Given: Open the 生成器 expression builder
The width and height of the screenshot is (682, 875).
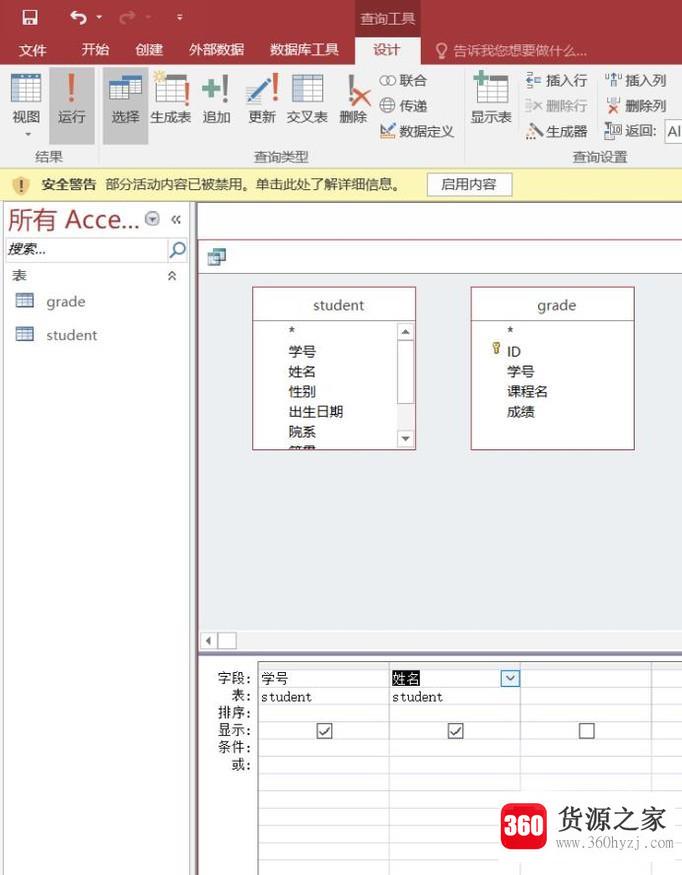Looking at the screenshot, I should [x=556, y=131].
